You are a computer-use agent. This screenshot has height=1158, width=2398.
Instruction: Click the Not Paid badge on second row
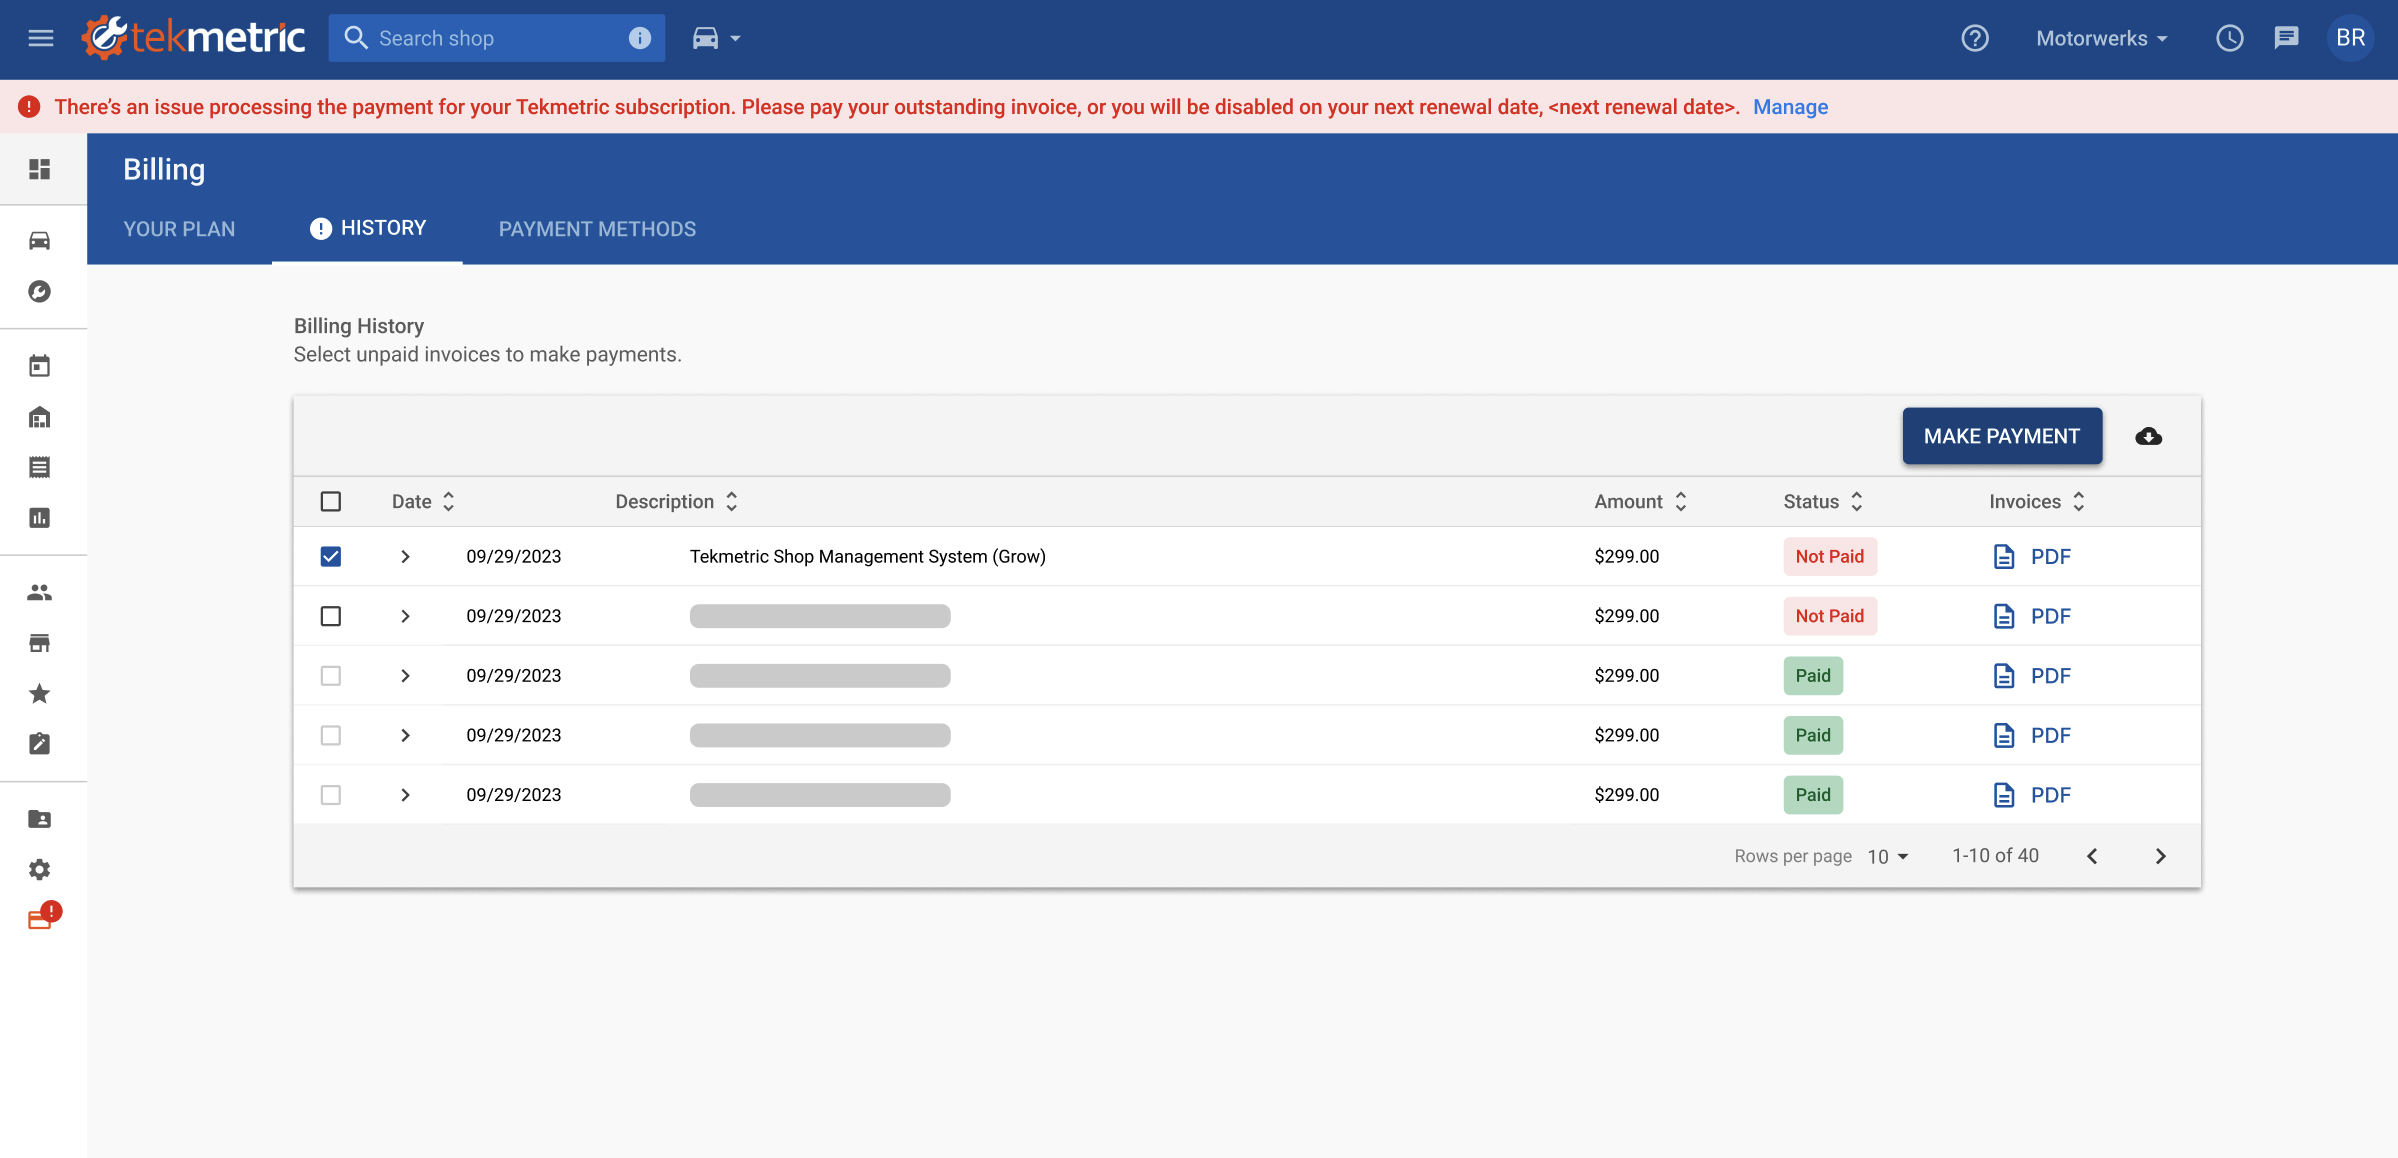tap(1830, 616)
